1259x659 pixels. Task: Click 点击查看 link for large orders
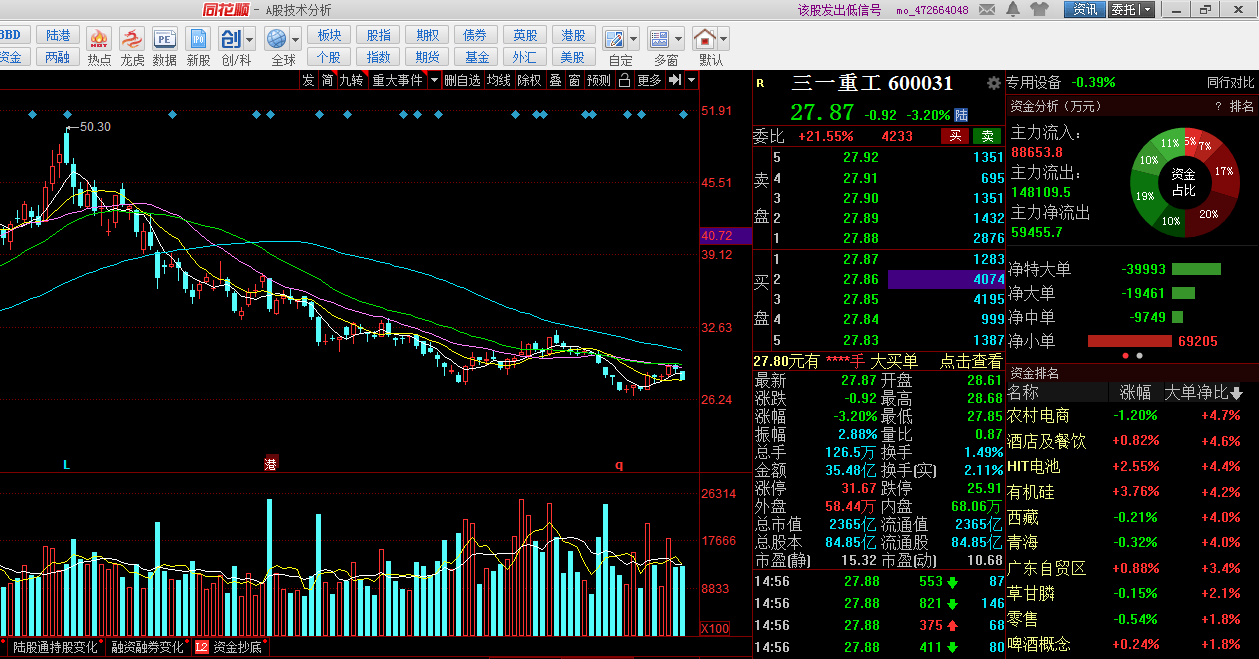pos(970,361)
